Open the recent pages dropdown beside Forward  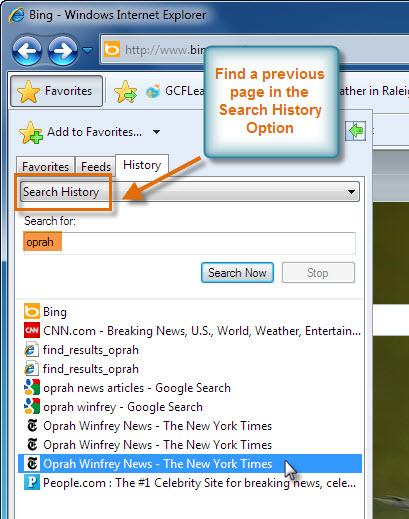point(87,50)
